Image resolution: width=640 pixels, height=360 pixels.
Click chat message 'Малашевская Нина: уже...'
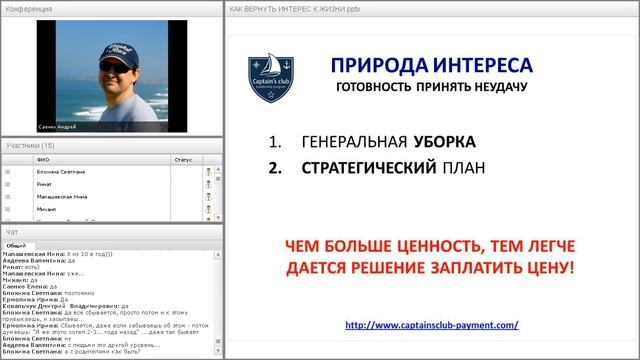click(43, 273)
